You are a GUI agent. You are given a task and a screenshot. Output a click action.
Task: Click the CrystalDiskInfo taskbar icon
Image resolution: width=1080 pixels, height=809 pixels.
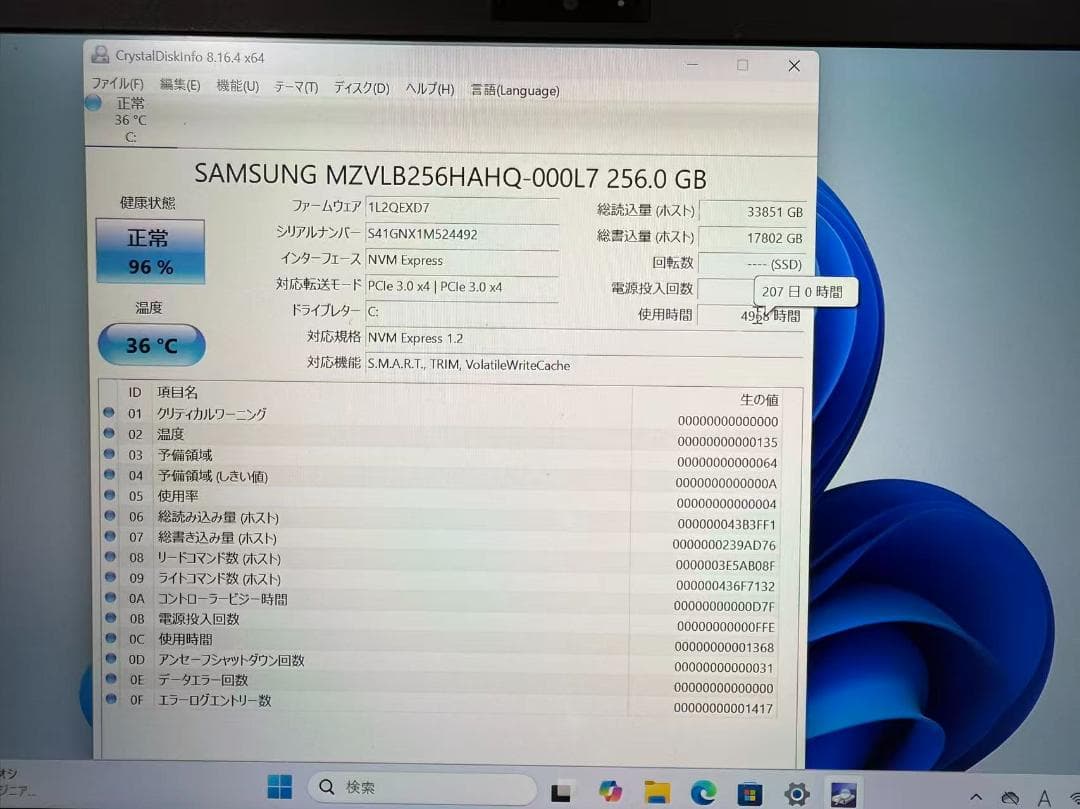[844, 795]
